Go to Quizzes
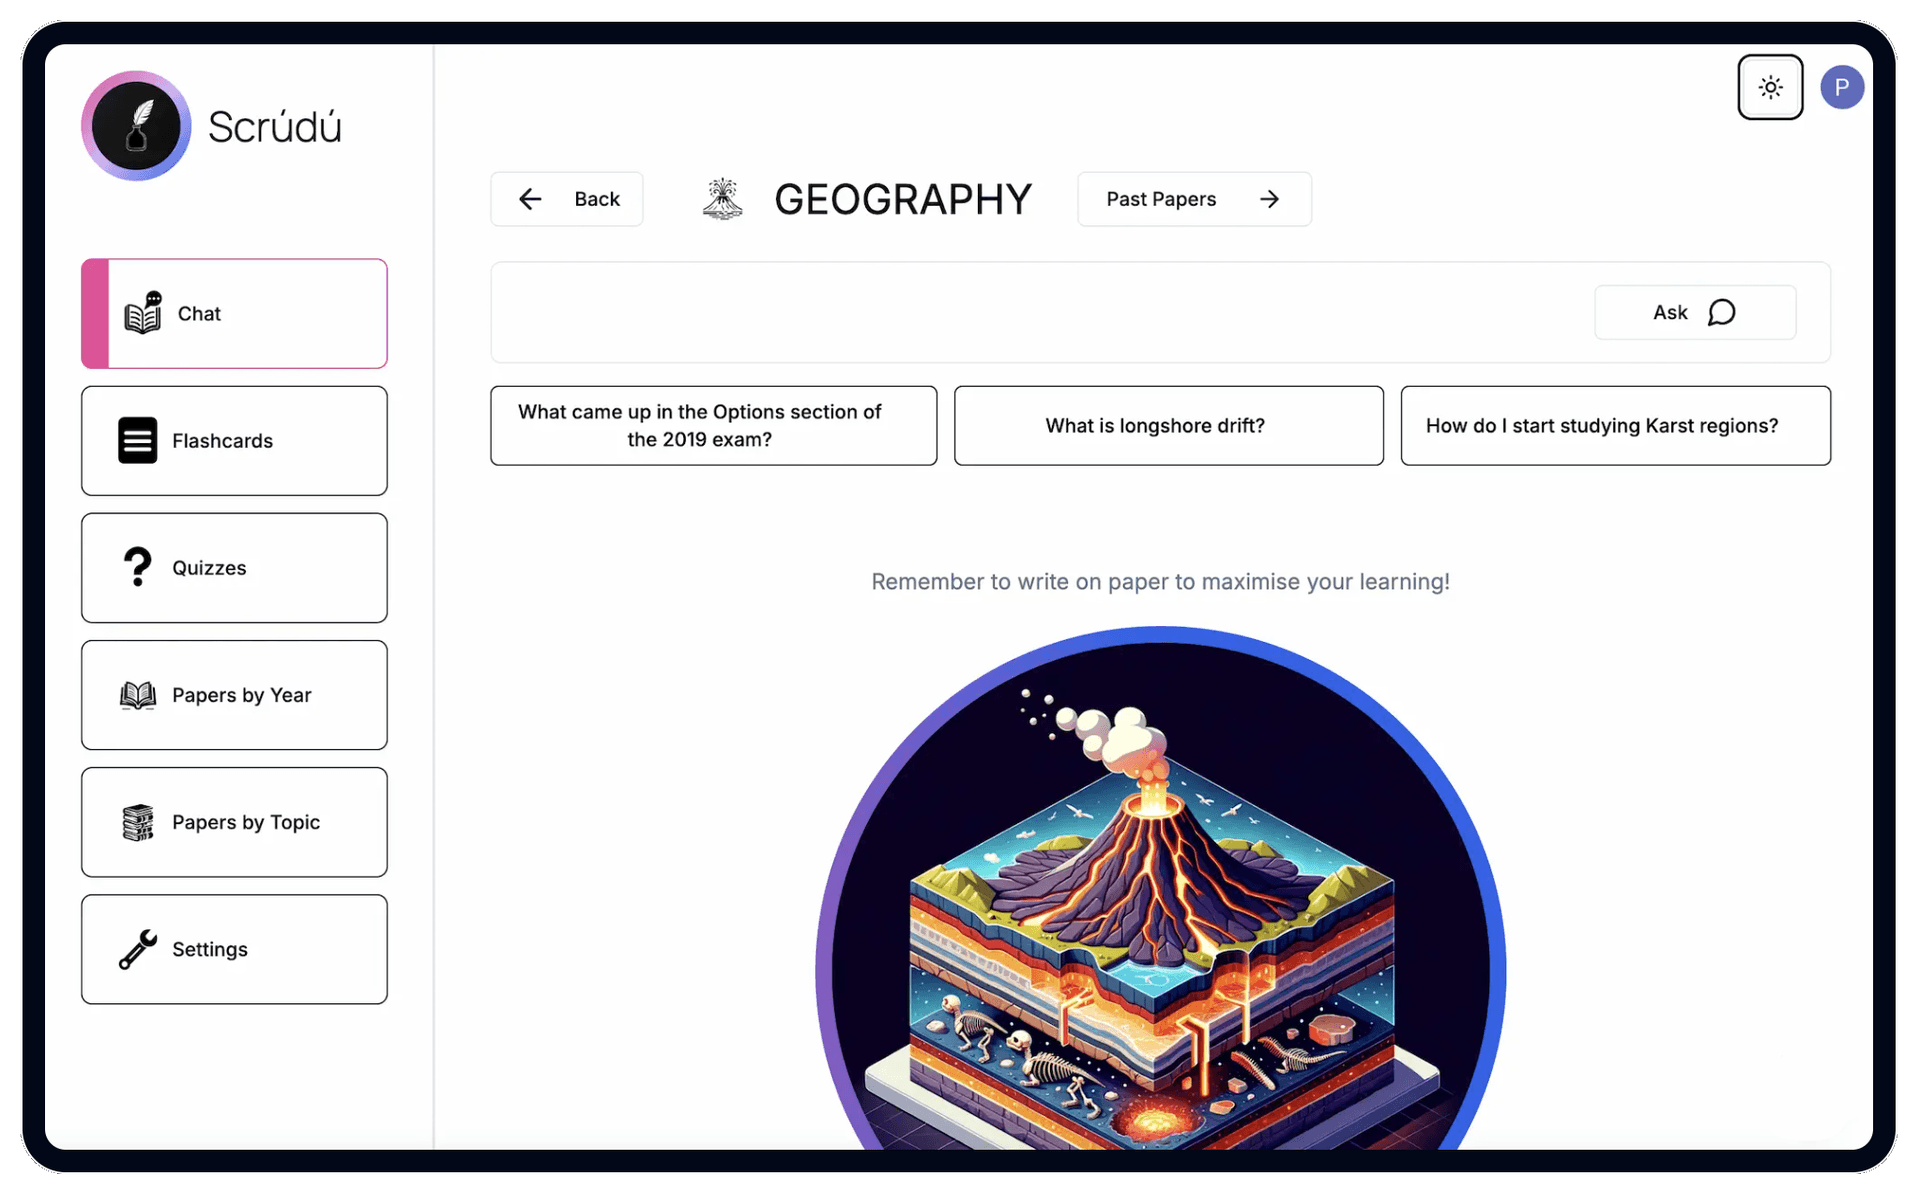The height and width of the screenshot is (1194, 1920). pyautogui.click(x=234, y=568)
